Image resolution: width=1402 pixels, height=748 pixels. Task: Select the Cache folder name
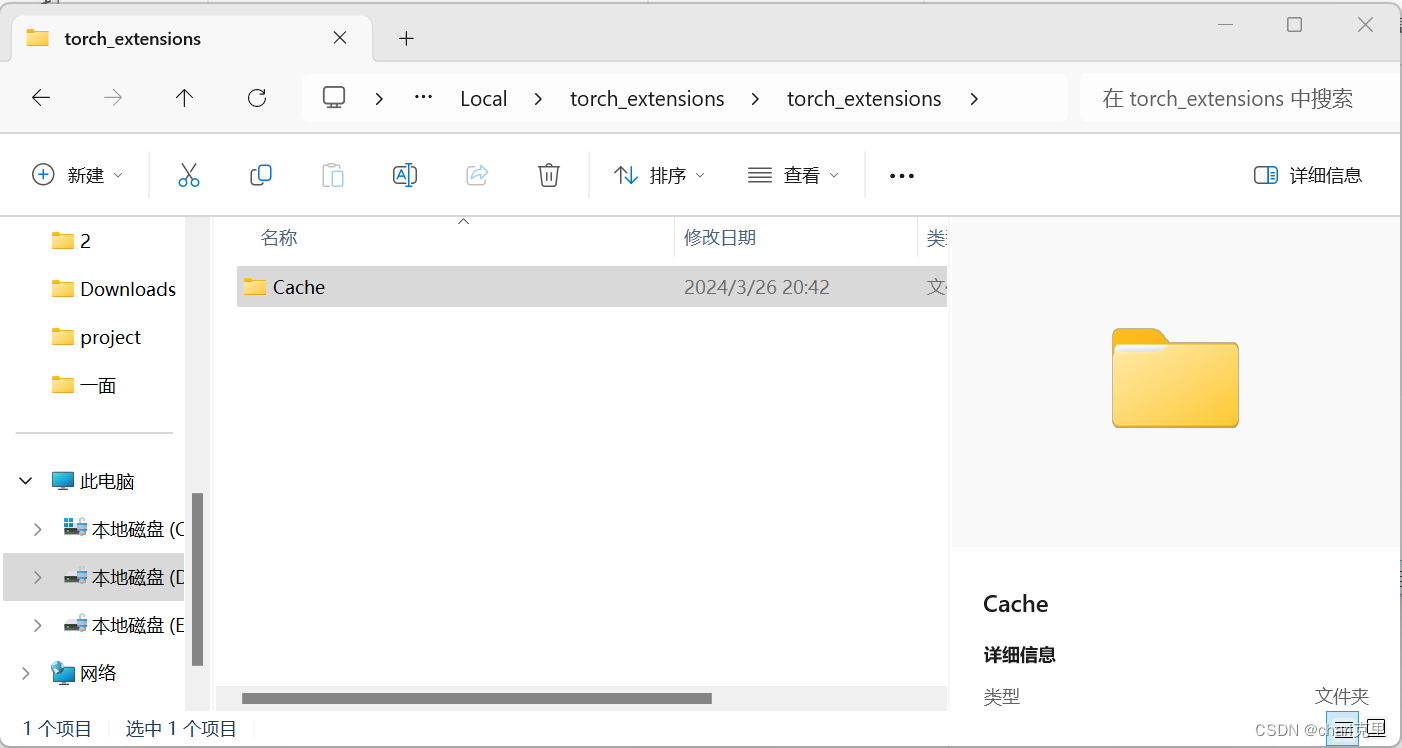[299, 287]
